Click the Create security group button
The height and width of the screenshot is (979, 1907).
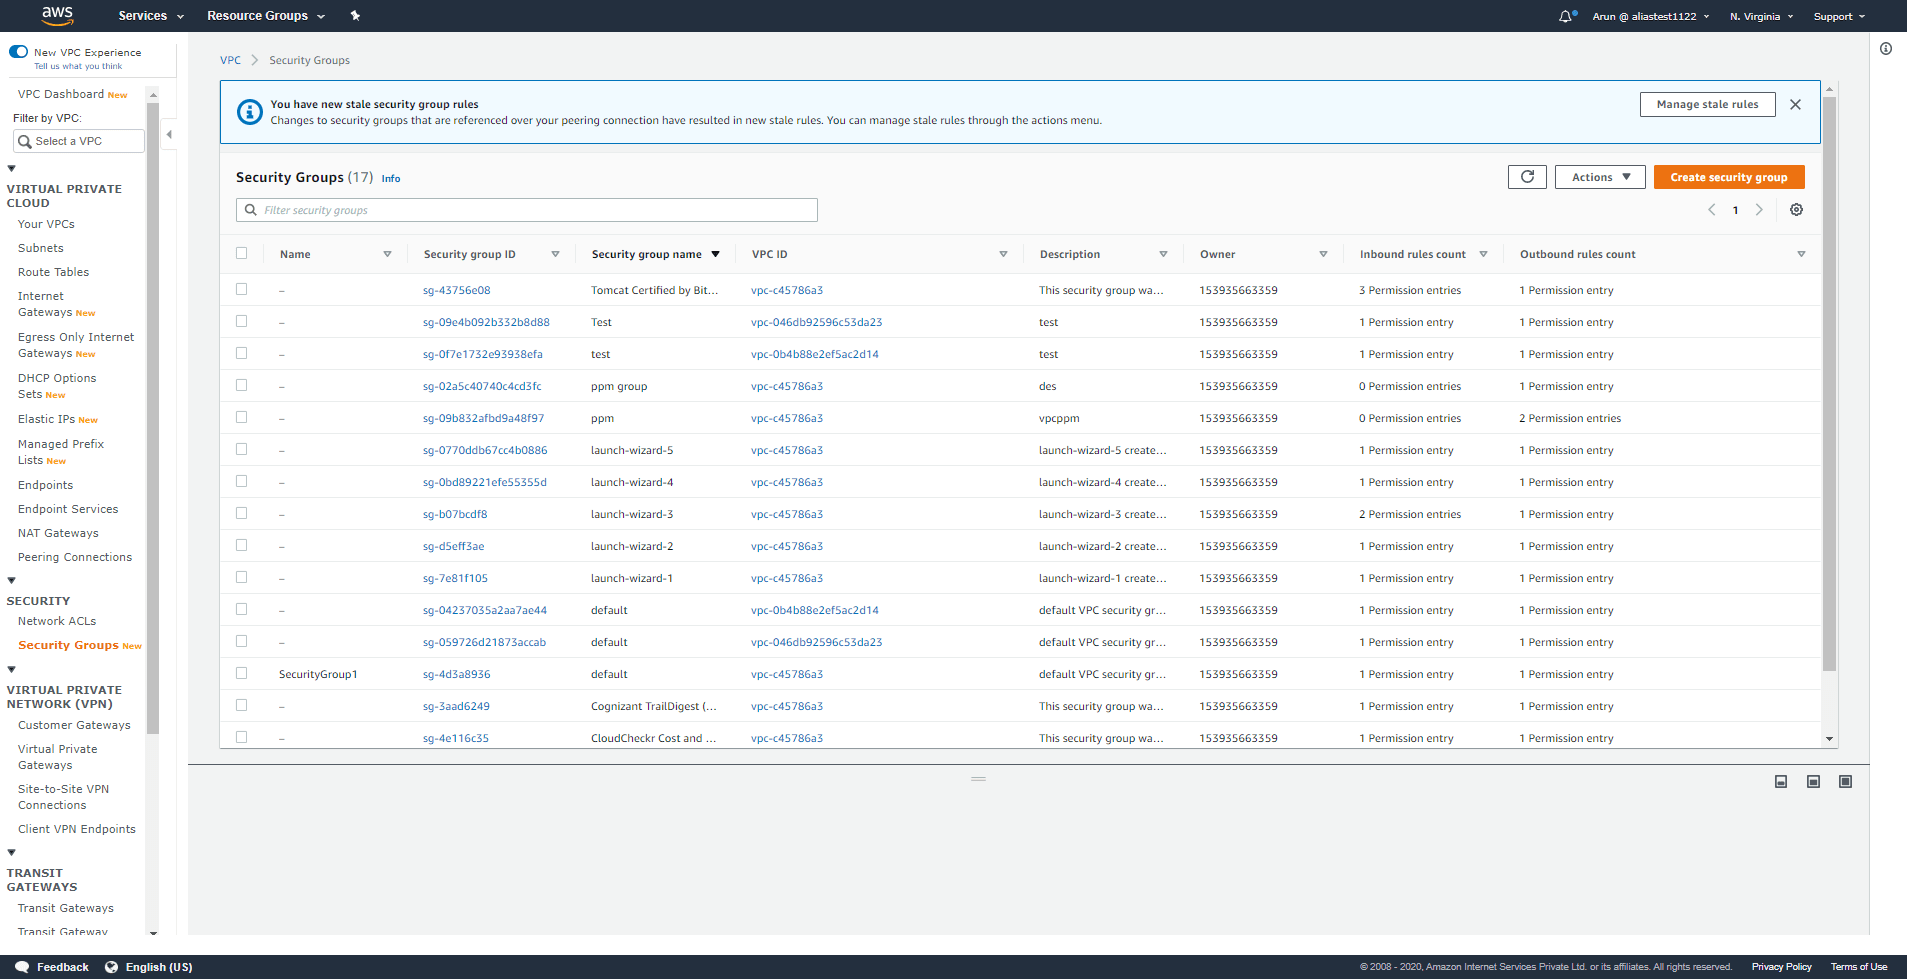[1729, 176]
